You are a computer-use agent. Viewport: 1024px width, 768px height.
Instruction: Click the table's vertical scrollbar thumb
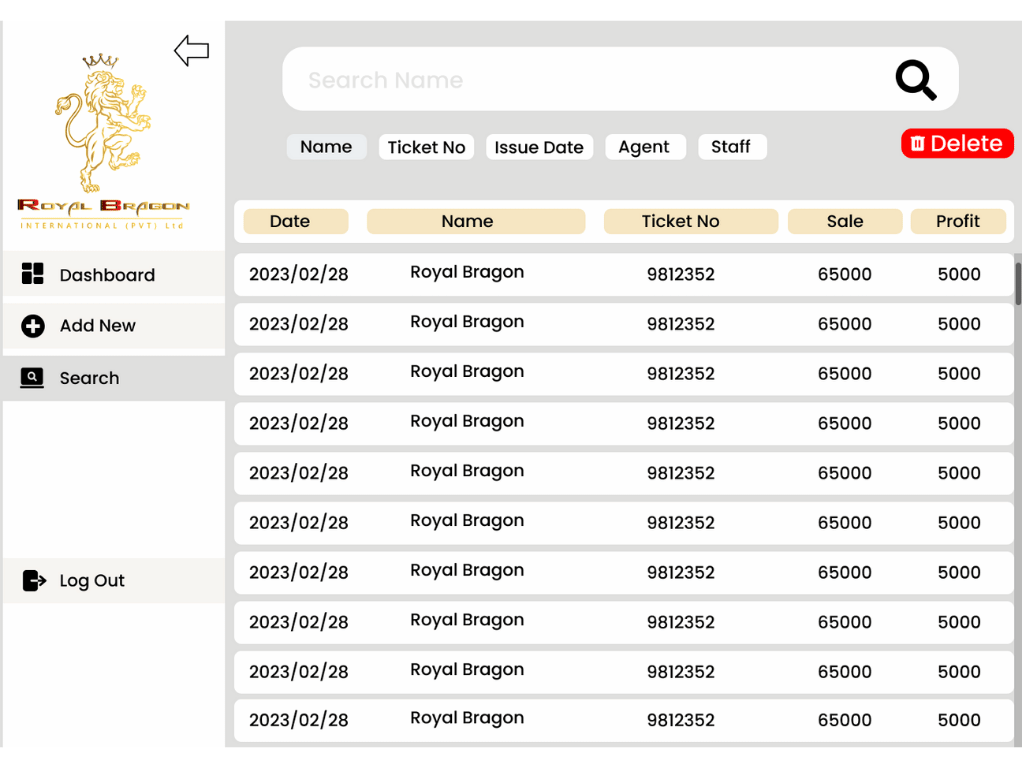point(1017,283)
